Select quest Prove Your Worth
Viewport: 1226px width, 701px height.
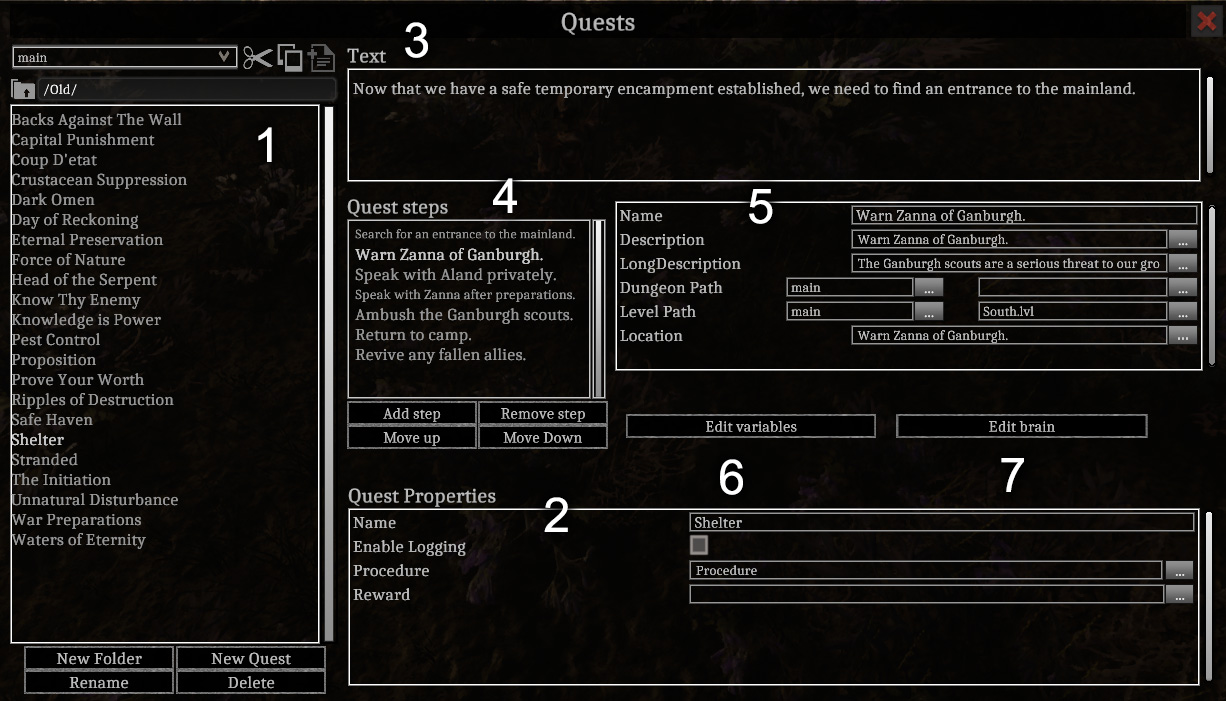pos(78,380)
